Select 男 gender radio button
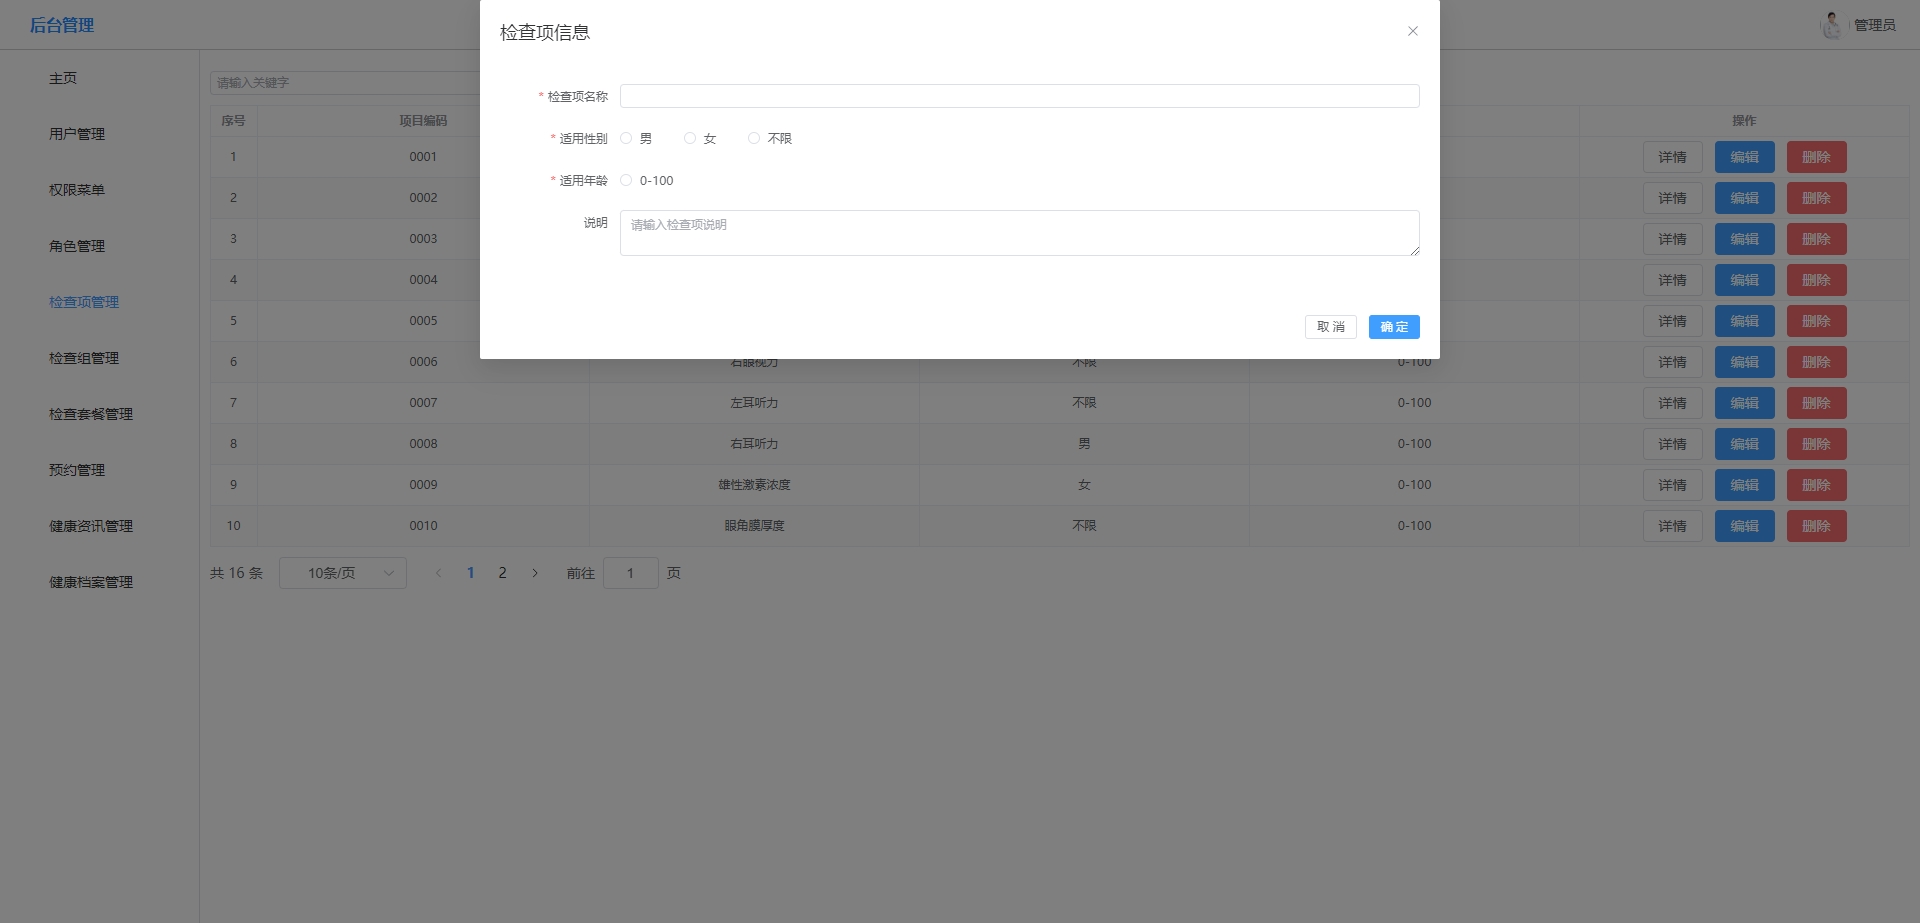 pos(627,139)
